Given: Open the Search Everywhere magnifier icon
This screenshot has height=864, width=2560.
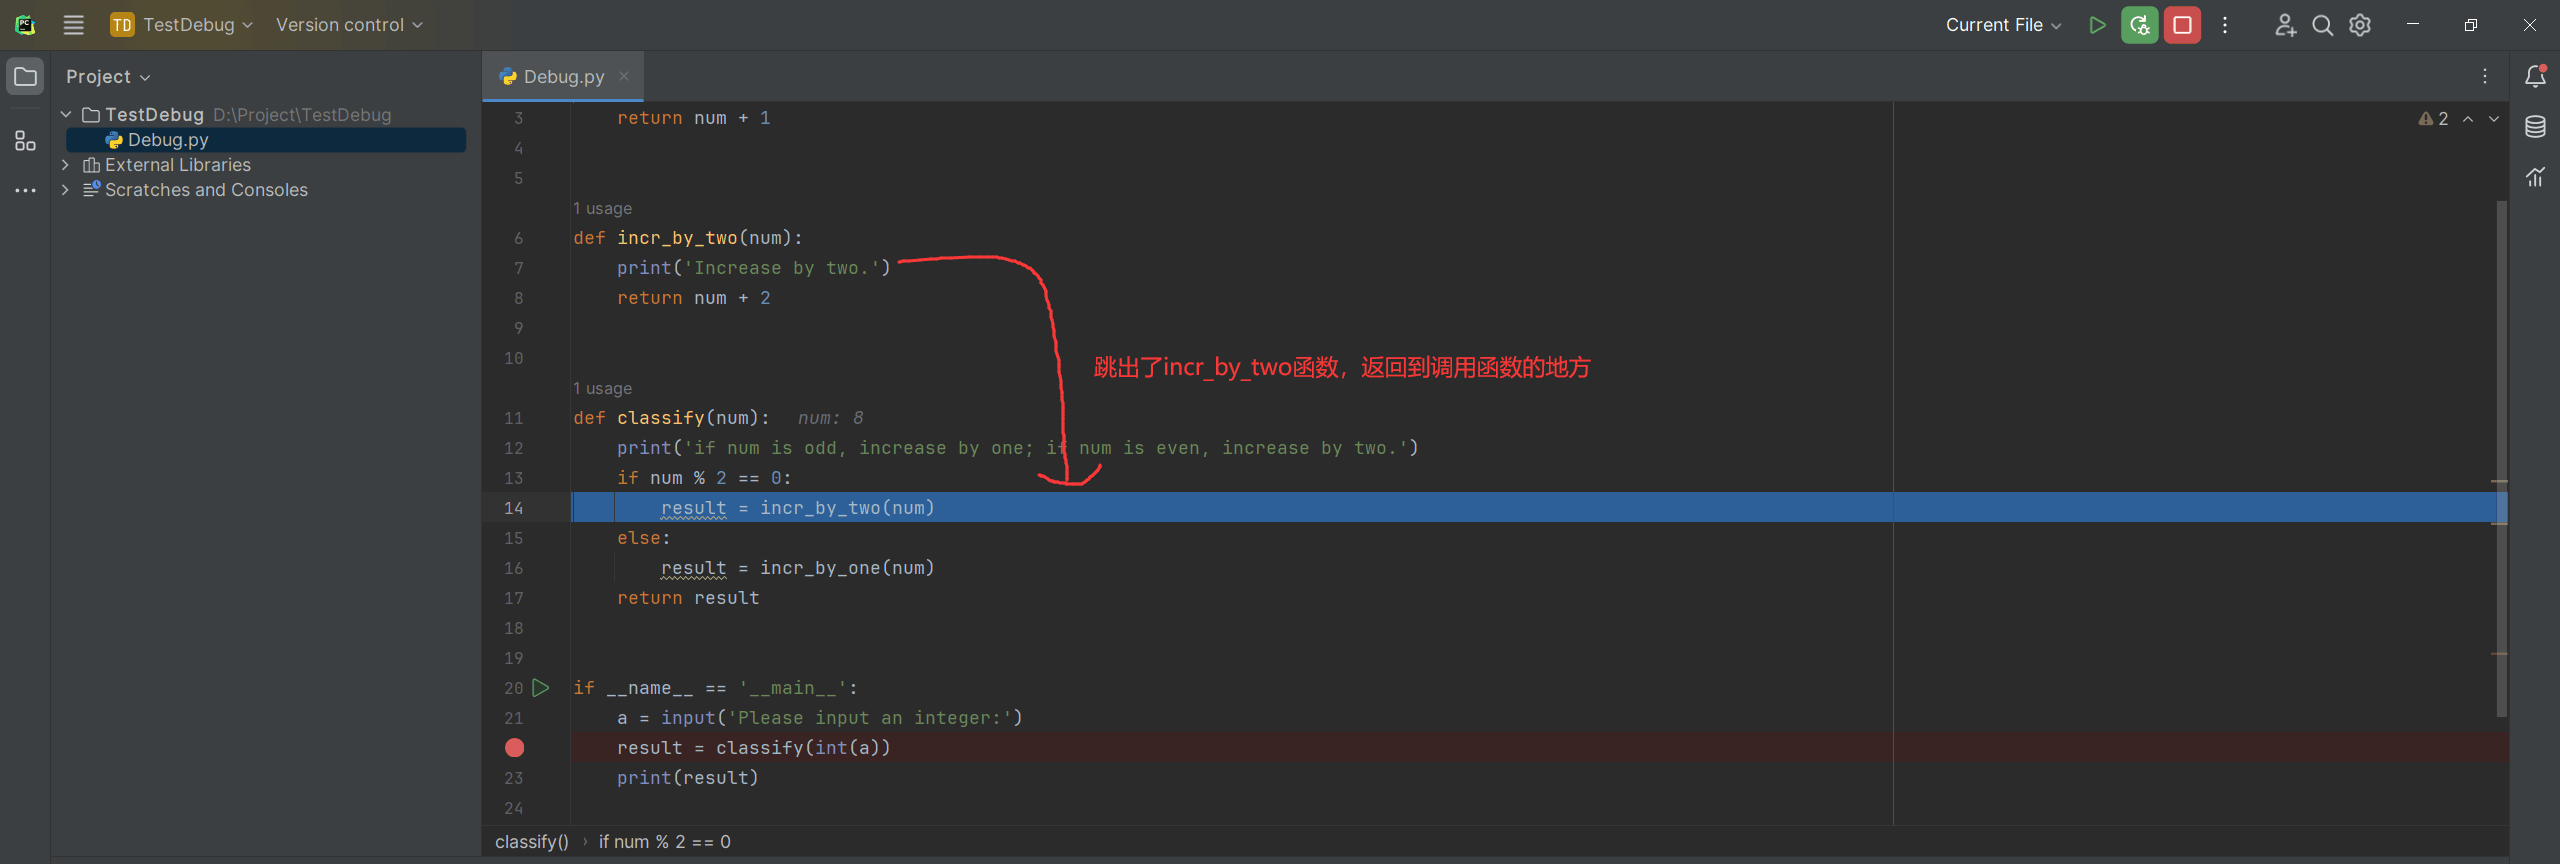Looking at the screenshot, I should (x=2322, y=25).
